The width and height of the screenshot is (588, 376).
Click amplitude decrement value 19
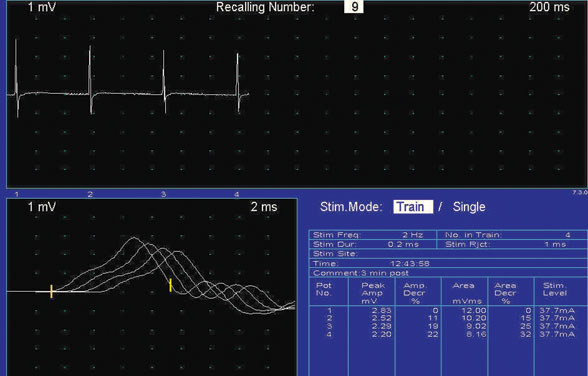tap(433, 326)
